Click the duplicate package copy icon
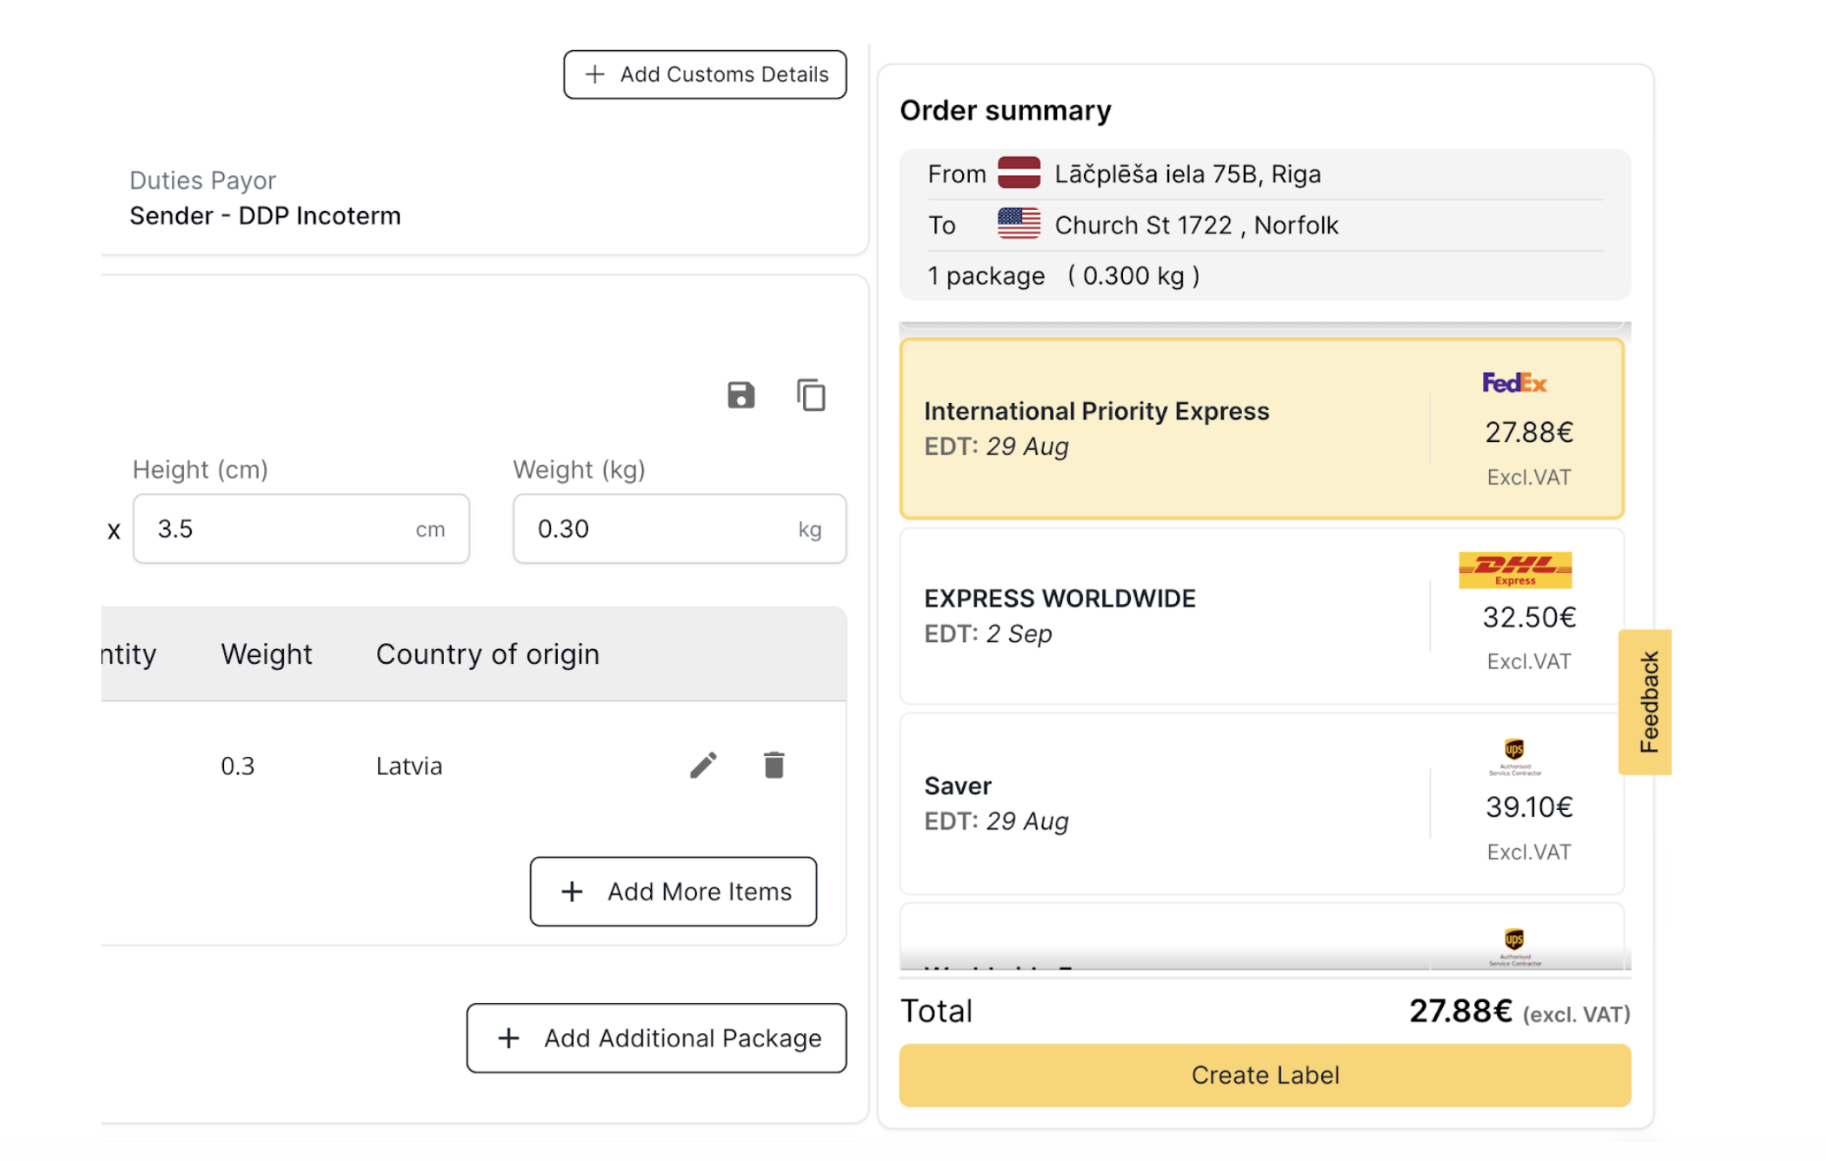Image resolution: width=1827 pixels, height=1161 pixels. coord(811,395)
